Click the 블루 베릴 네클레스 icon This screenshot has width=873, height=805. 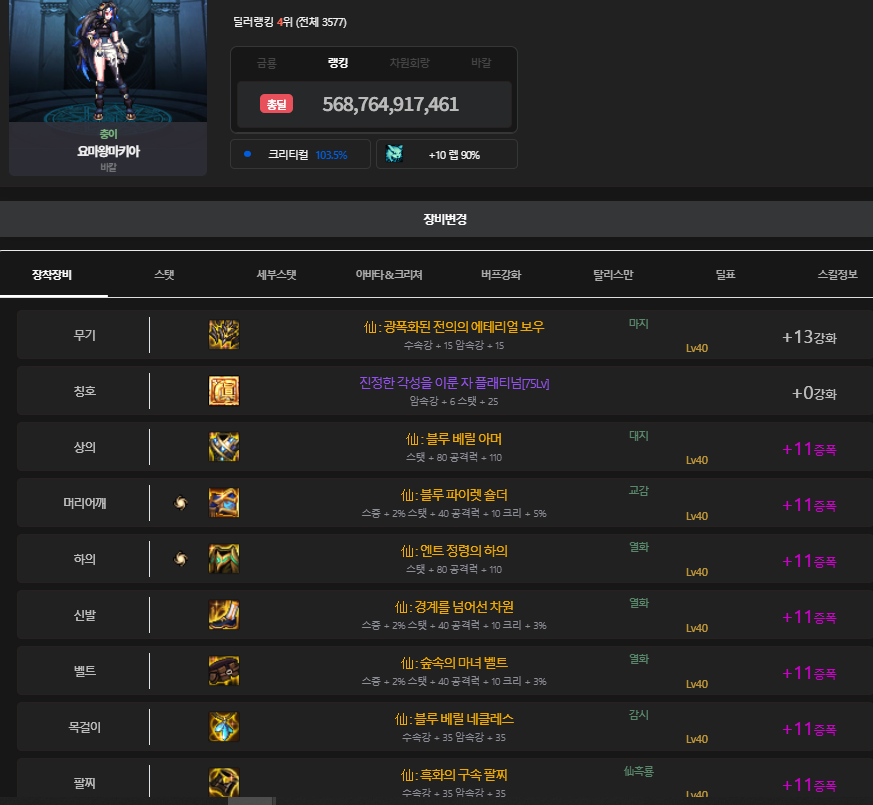click(223, 727)
